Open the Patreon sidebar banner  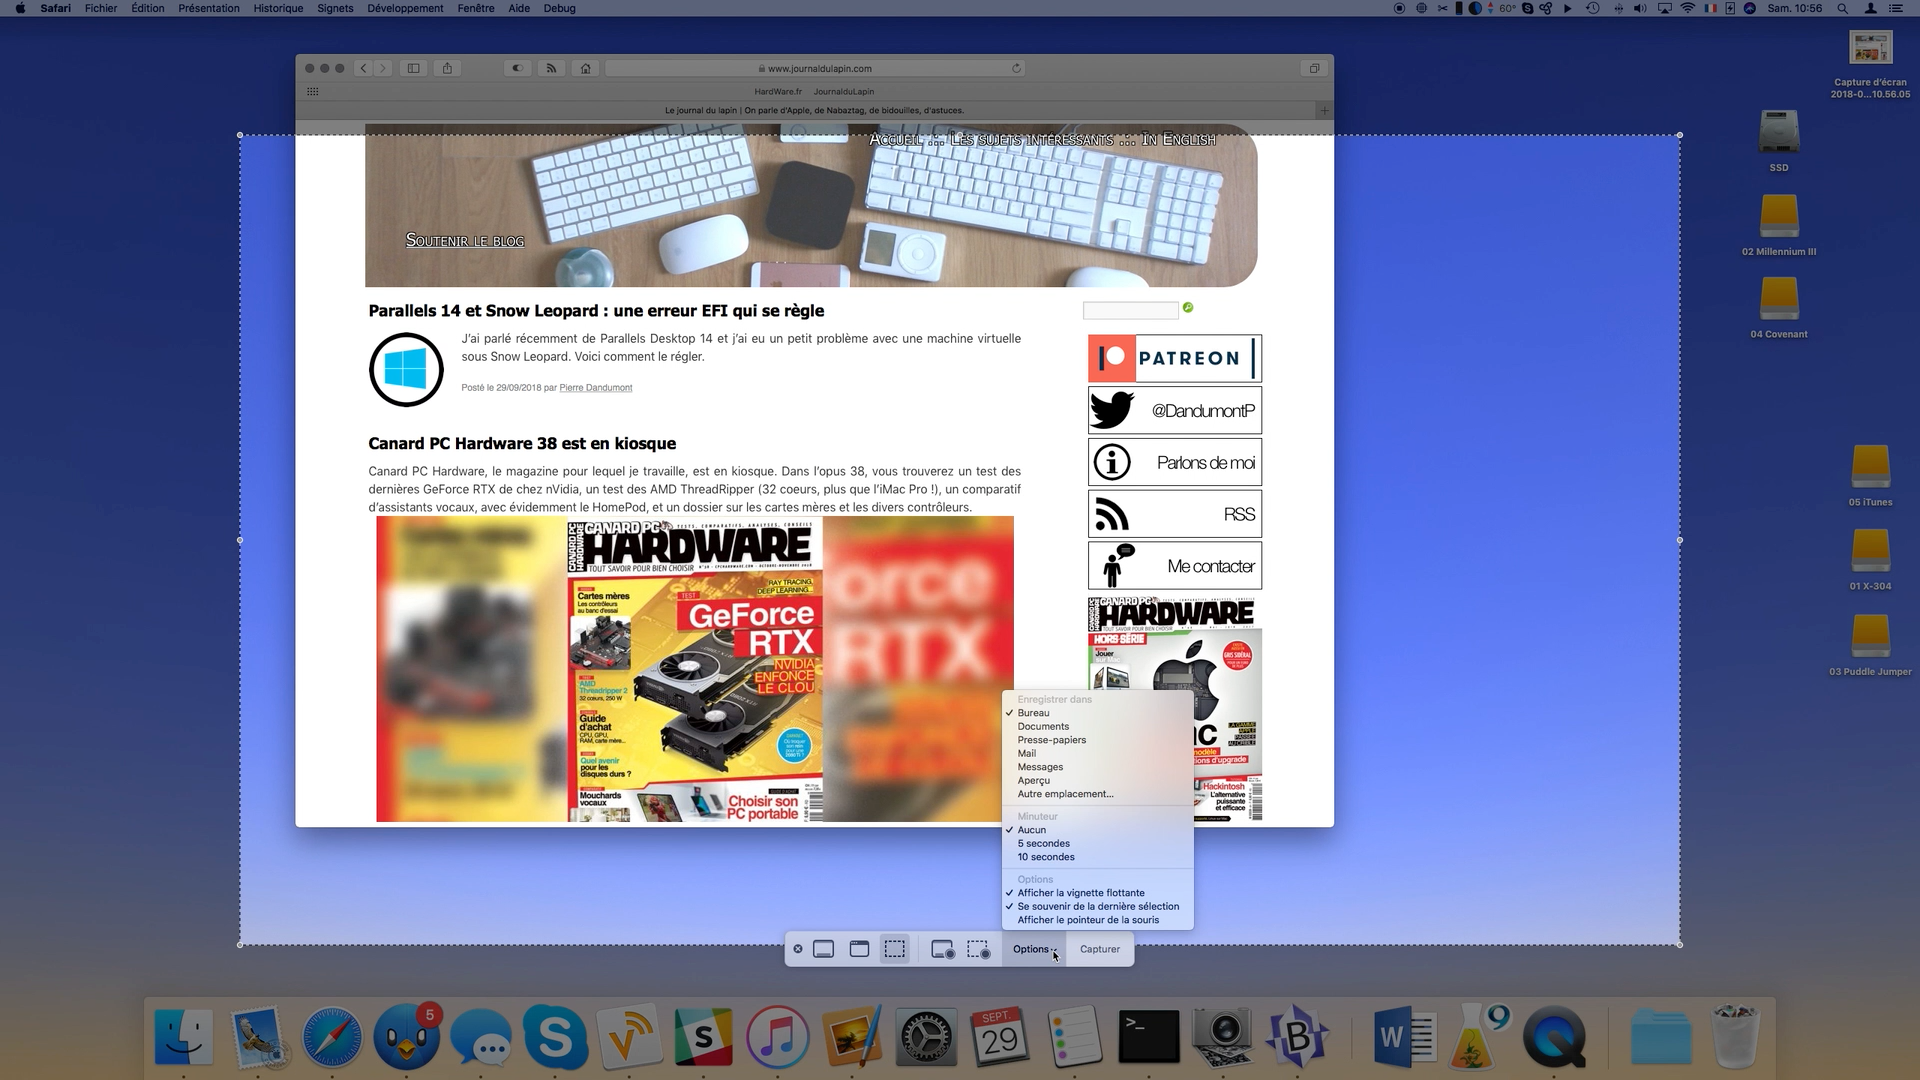pos(1175,358)
